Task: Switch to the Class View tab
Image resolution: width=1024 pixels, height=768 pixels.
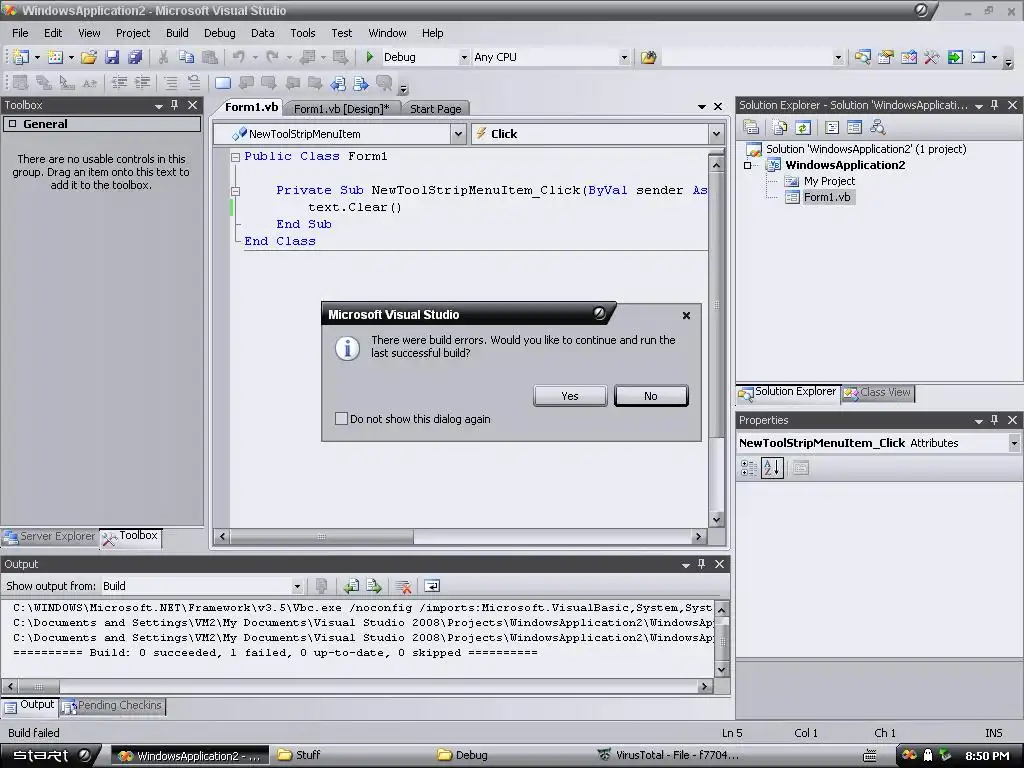Action: click(878, 392)
